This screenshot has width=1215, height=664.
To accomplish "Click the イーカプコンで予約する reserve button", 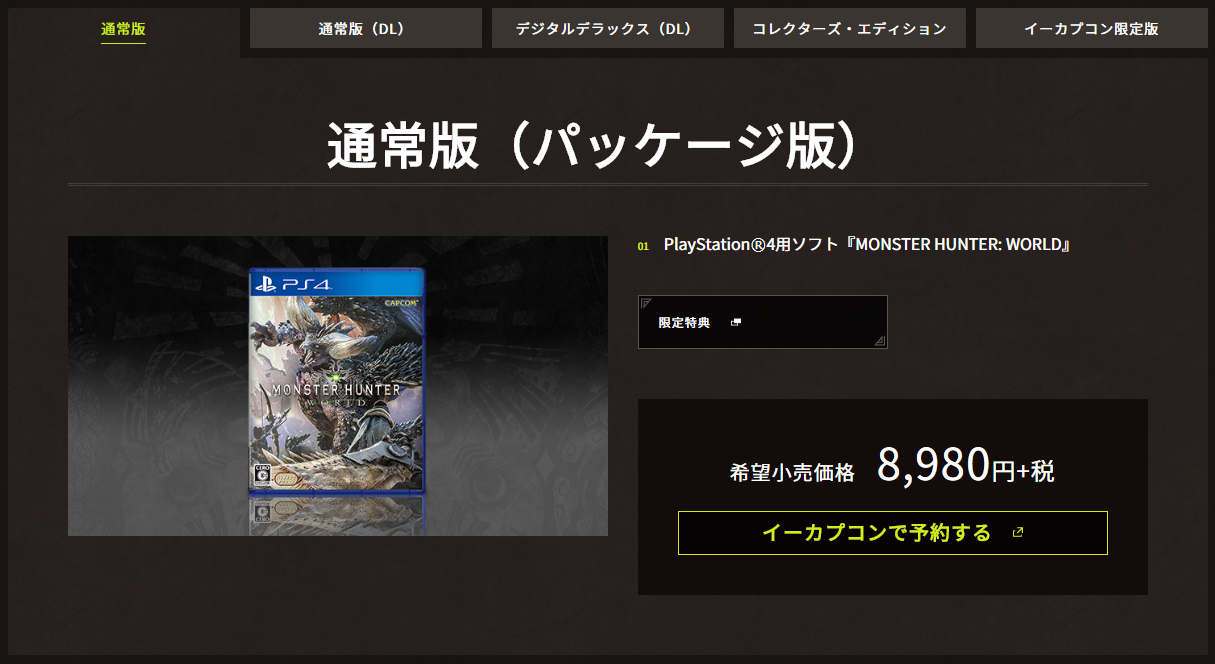I will pyautogui.click(x=893, y=533).
